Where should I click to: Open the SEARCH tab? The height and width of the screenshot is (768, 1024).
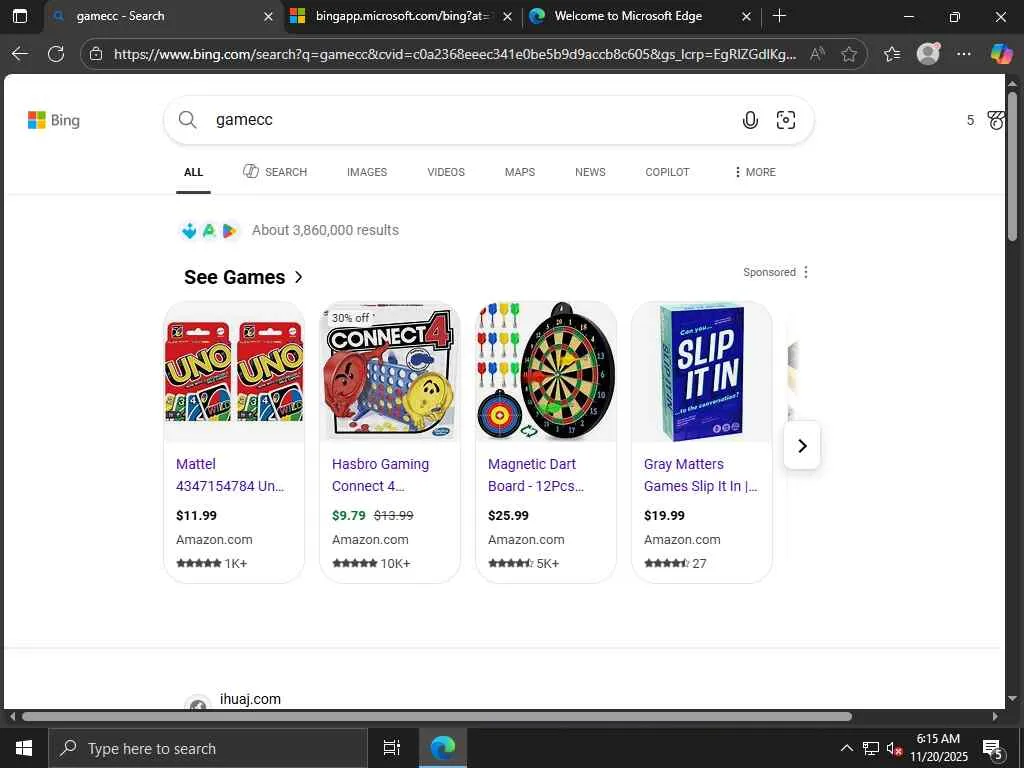click(x=275, y=172)
